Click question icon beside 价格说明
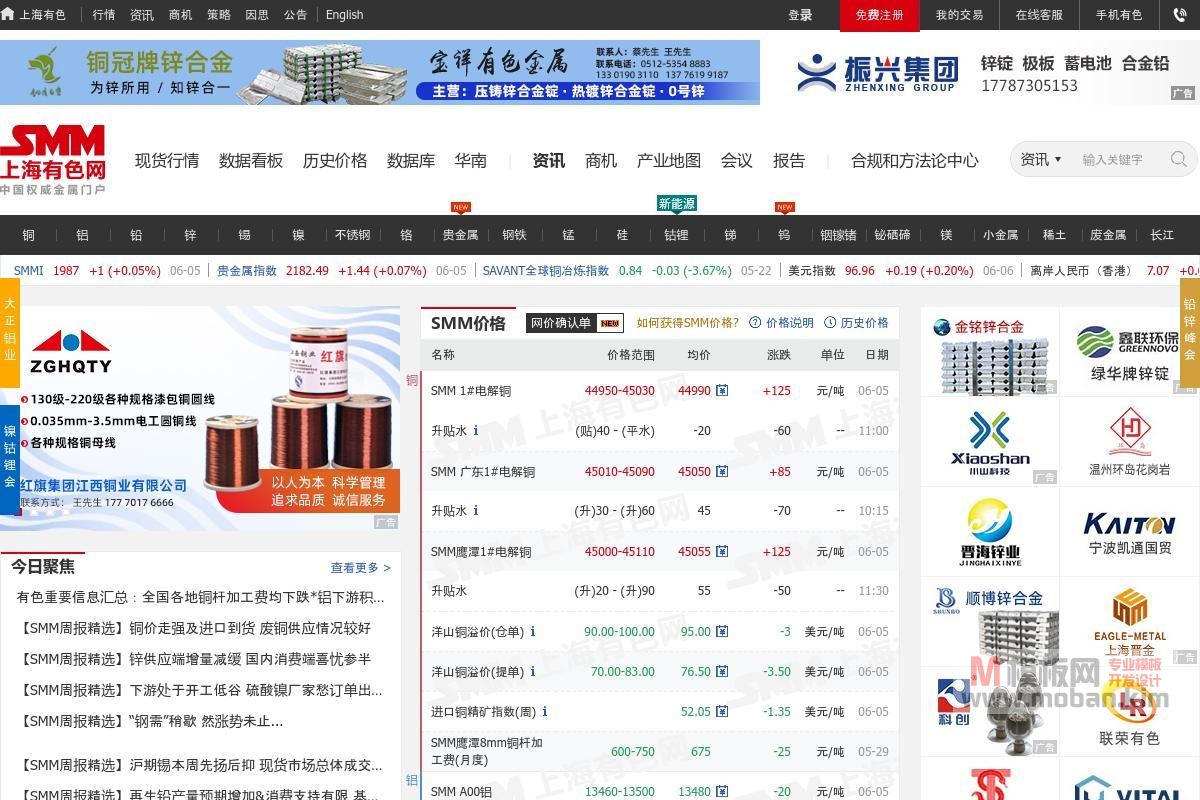 (755, 323)
